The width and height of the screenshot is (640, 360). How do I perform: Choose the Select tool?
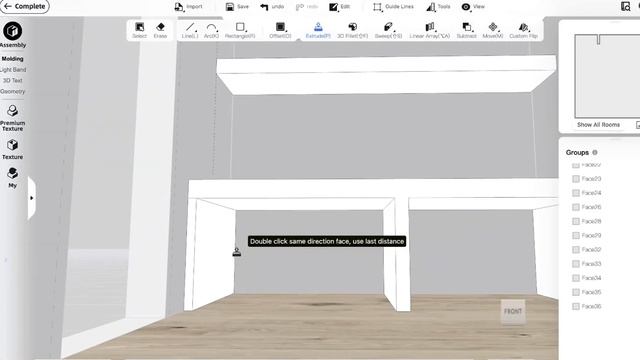(x=139, y=30)
